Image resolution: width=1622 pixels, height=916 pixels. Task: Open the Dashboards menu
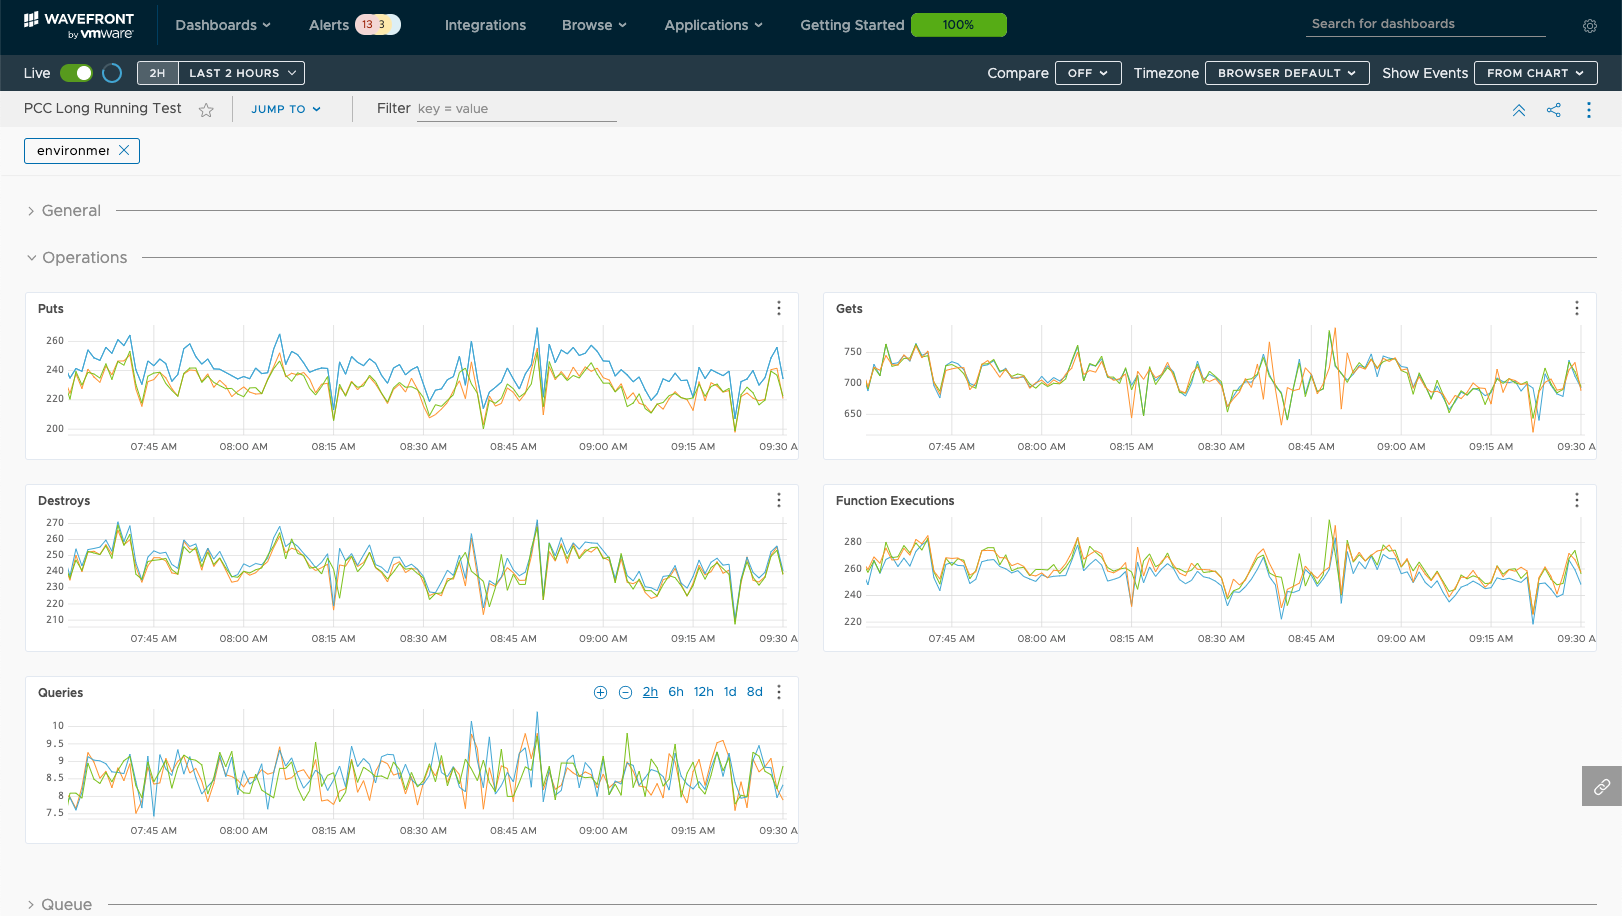tap(222, 25)
